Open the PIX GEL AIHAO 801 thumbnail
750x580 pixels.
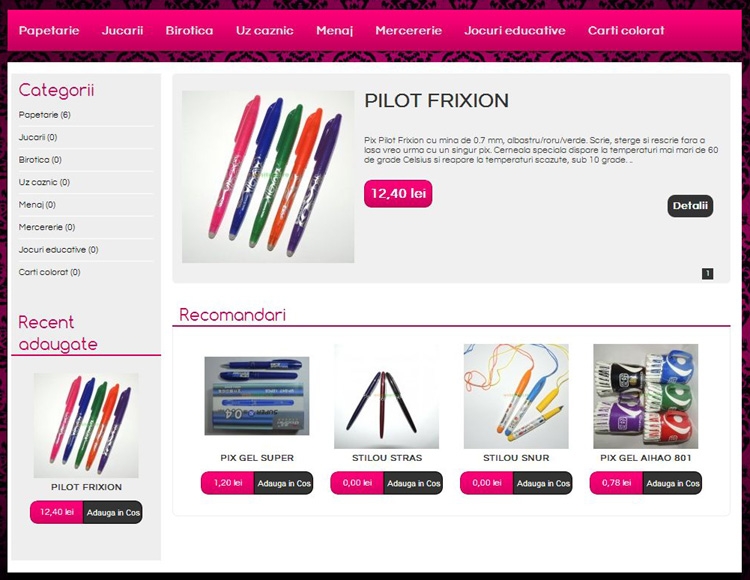646,396
